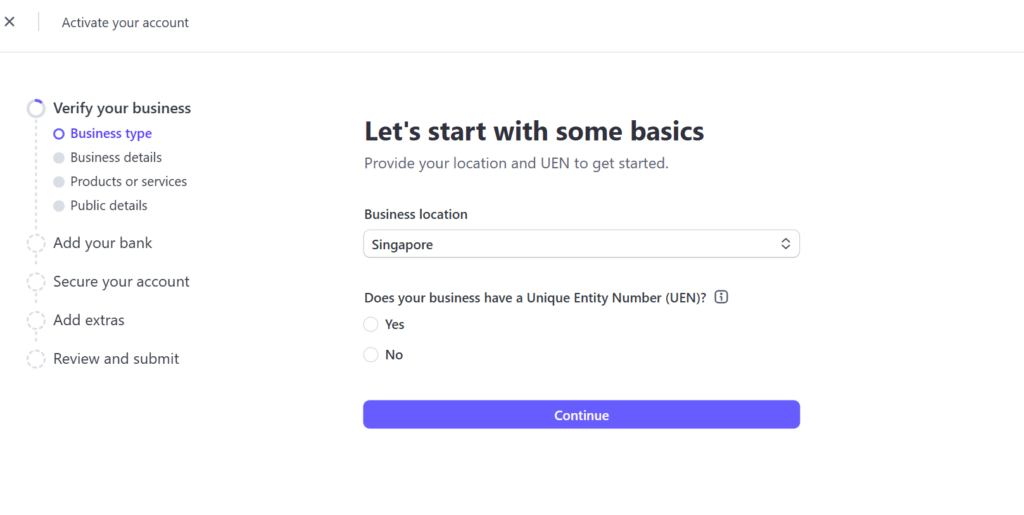This screenshot has width=1024, height=515.
Task: Click the Add extras step circle
Action: click(x=36, y=321)
